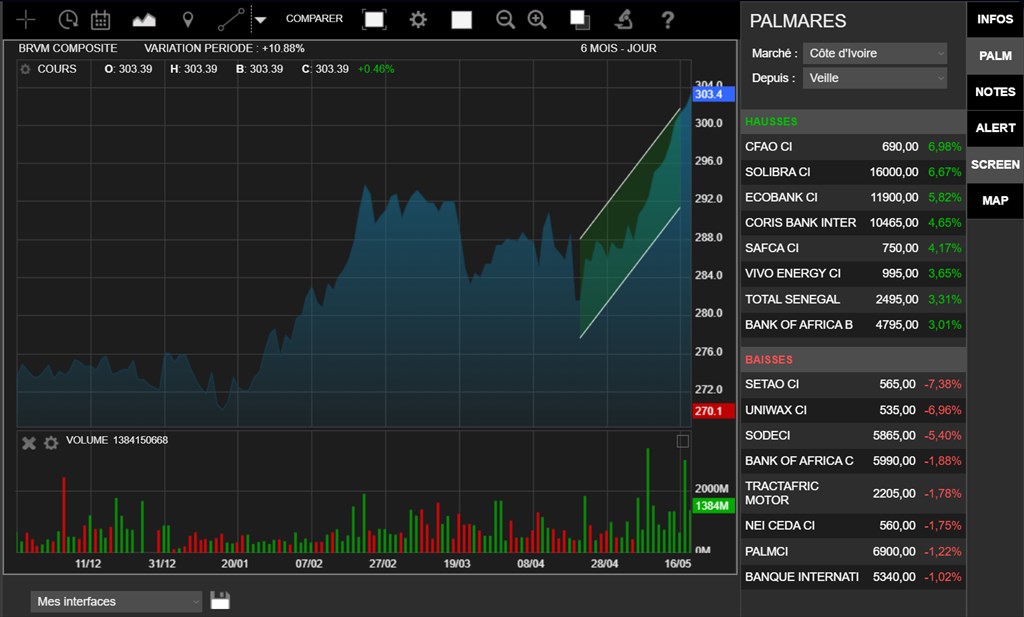
Task: Remove the VOLUME indicator panel
Action: tap(29, 443)
